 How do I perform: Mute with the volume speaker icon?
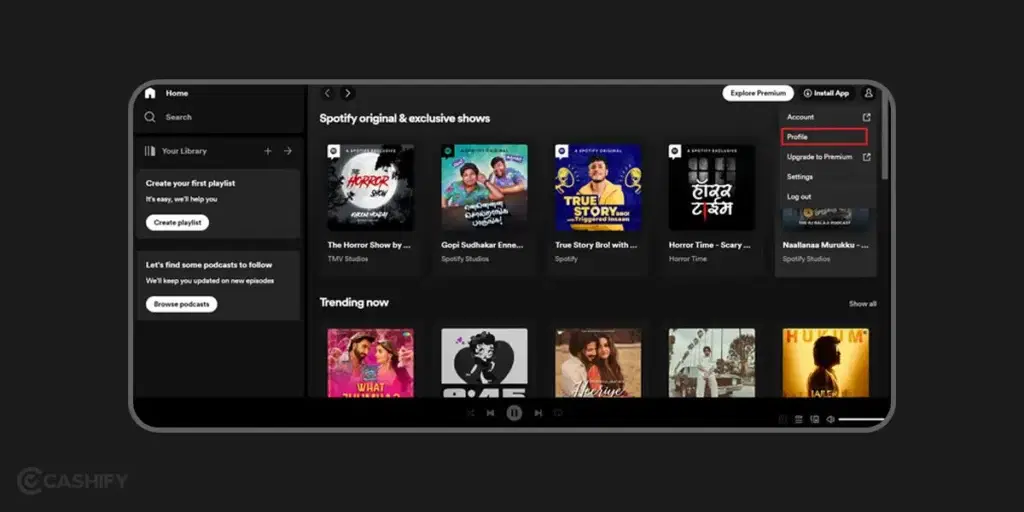pyautogui.click(x=830, y=419)
